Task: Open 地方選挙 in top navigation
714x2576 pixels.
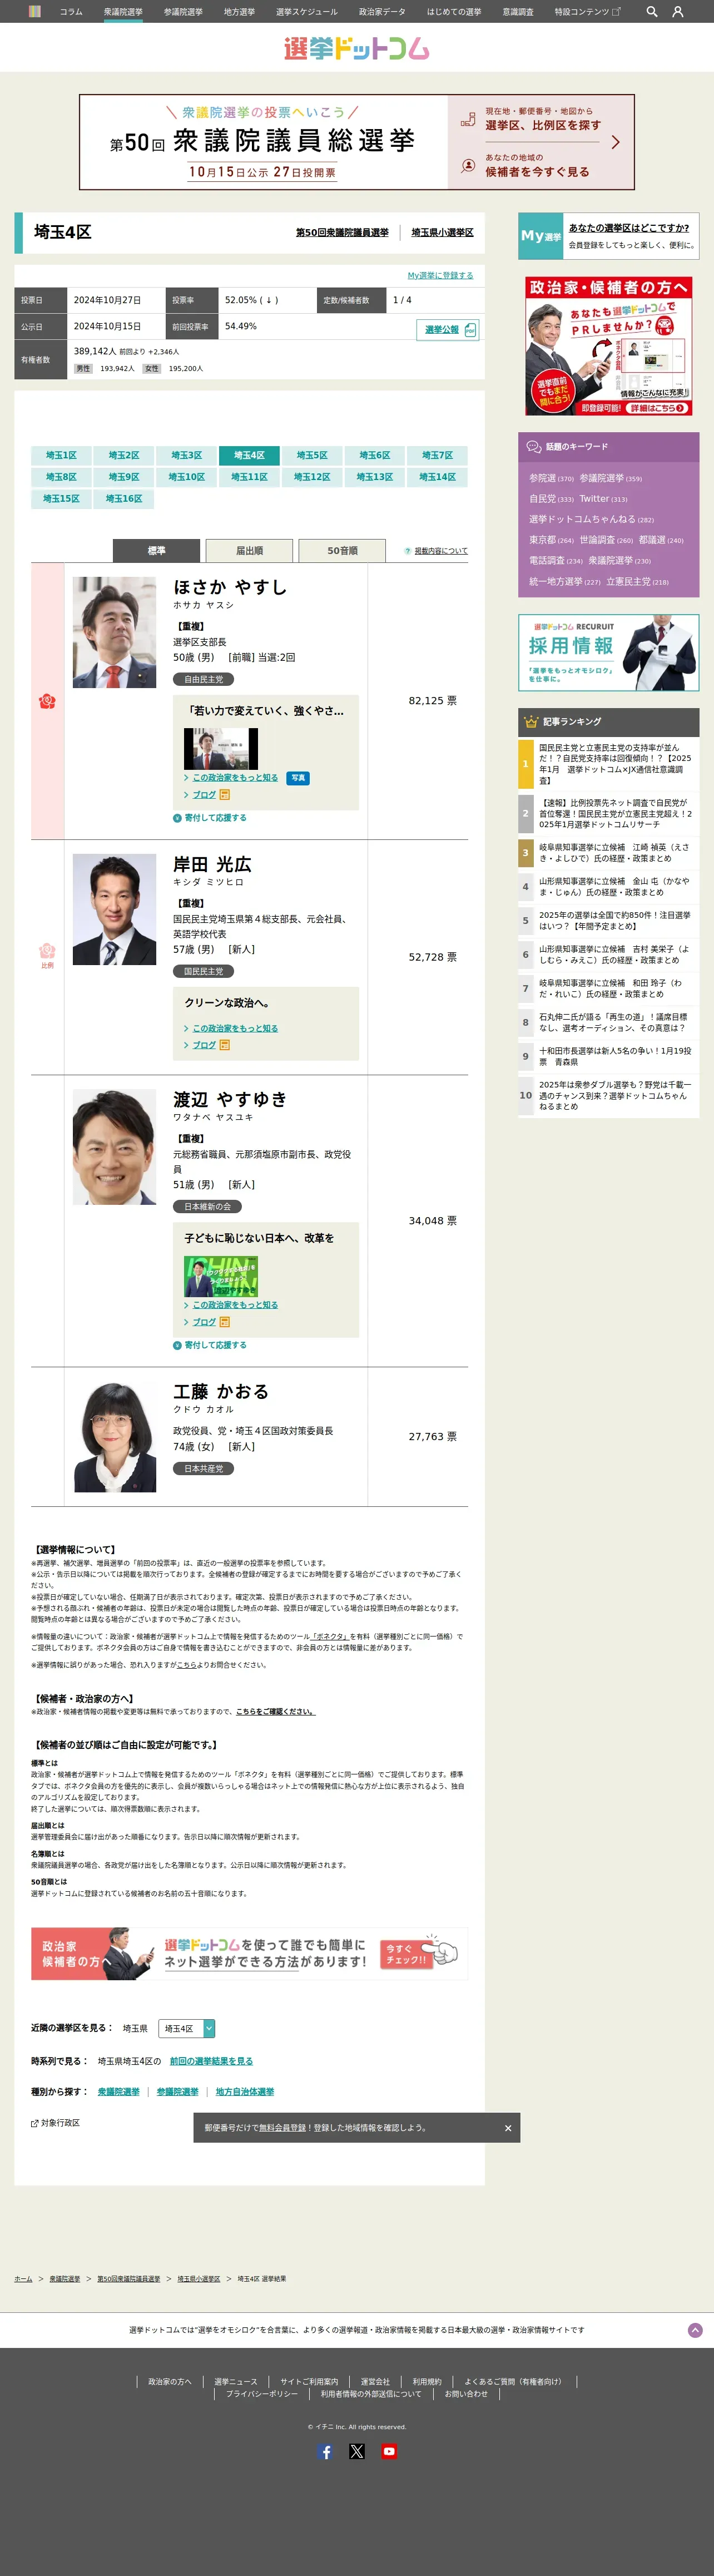Action: [x=239, y=12]
